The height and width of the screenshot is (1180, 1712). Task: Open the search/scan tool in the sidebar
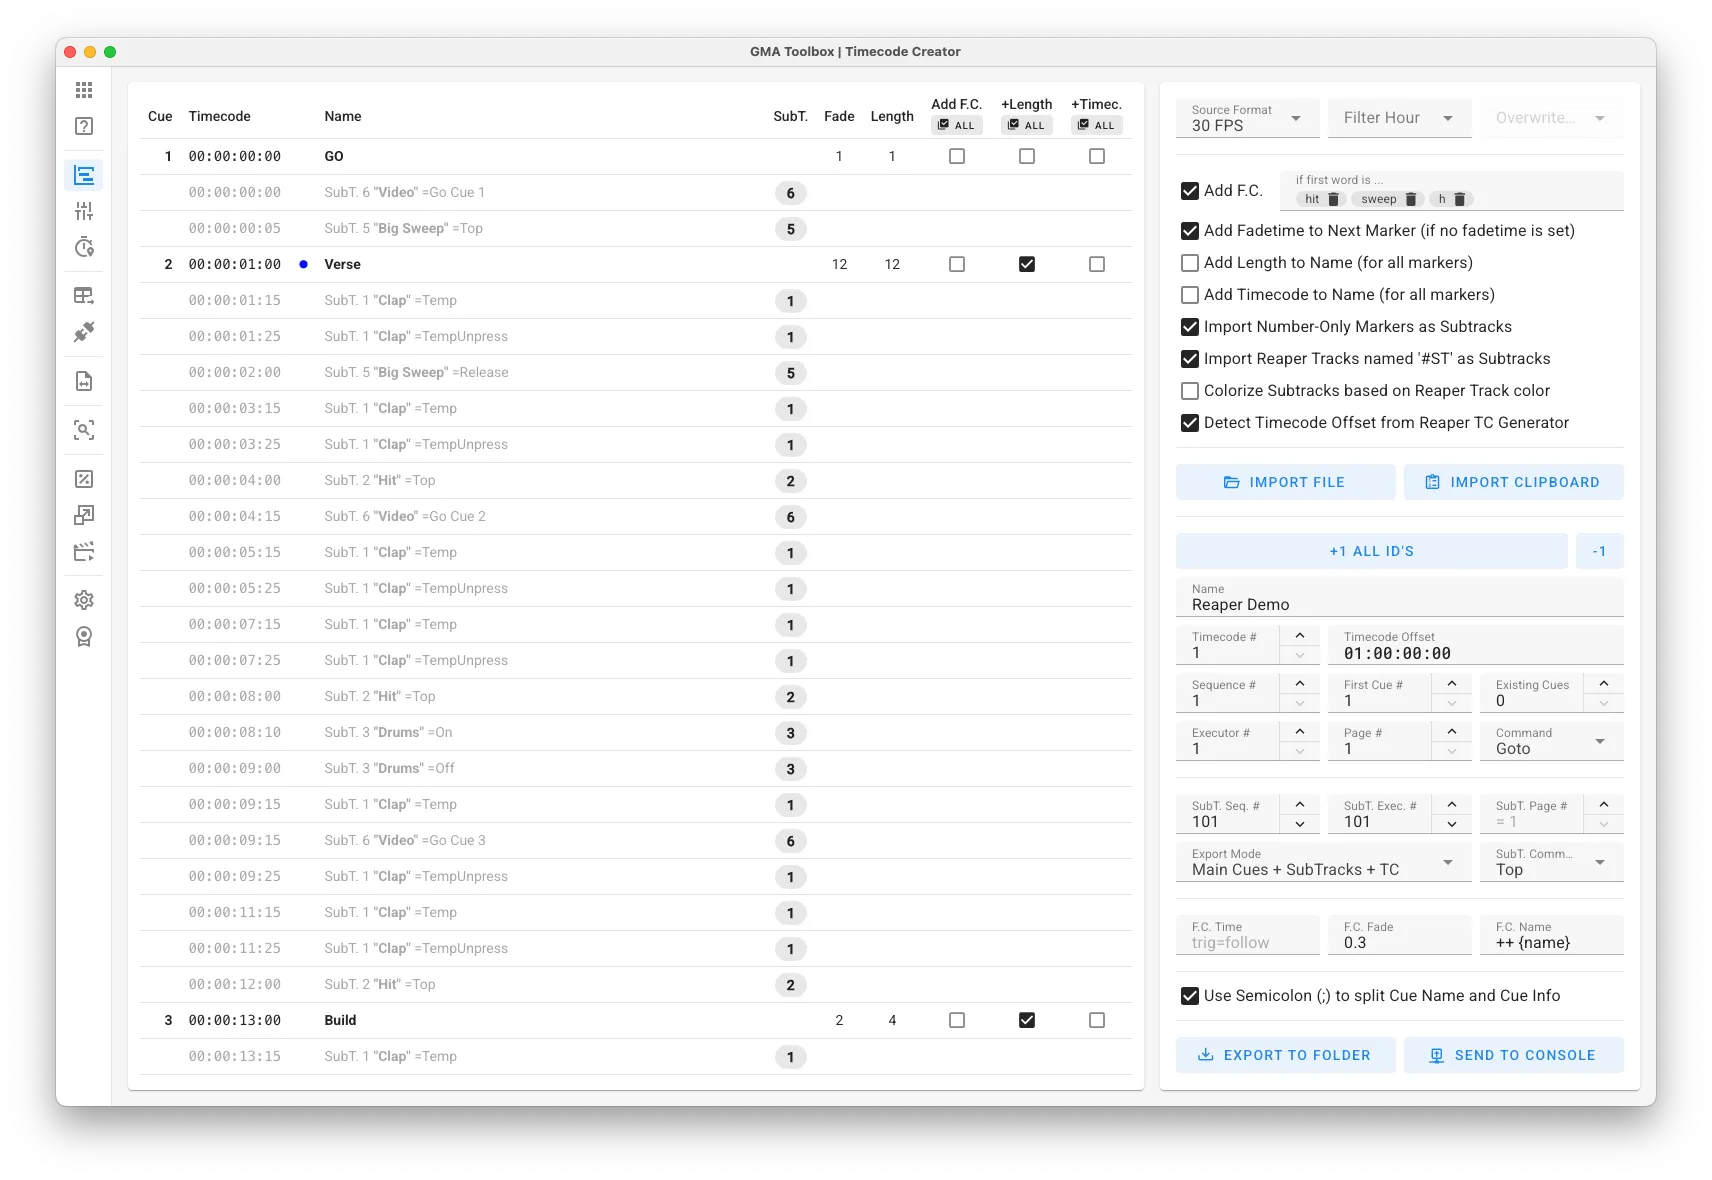tap(85, 431)
